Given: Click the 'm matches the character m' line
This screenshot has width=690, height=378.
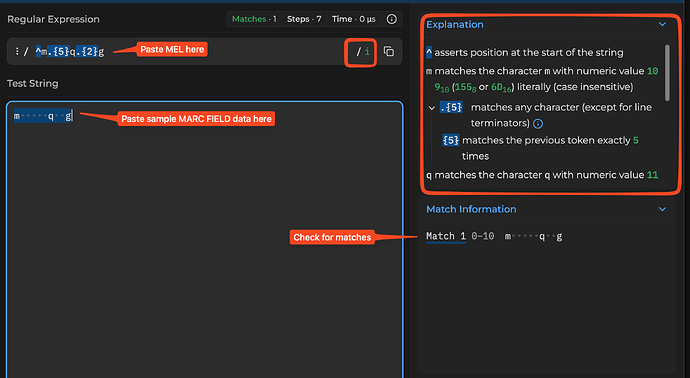Looking at the screenshot, I should click(x=542, y=79).
